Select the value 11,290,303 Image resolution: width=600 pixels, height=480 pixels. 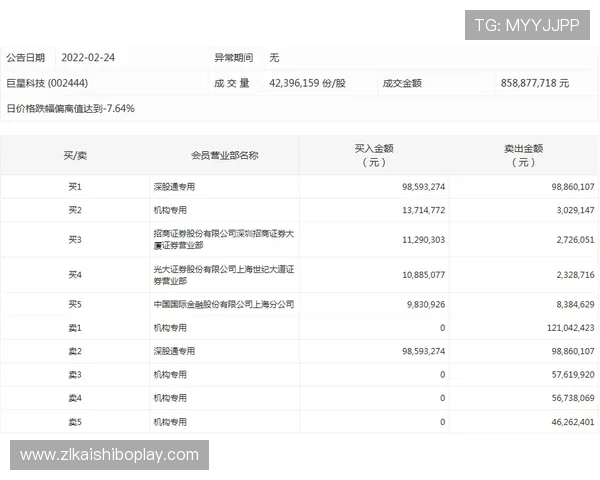coord(423,240)
